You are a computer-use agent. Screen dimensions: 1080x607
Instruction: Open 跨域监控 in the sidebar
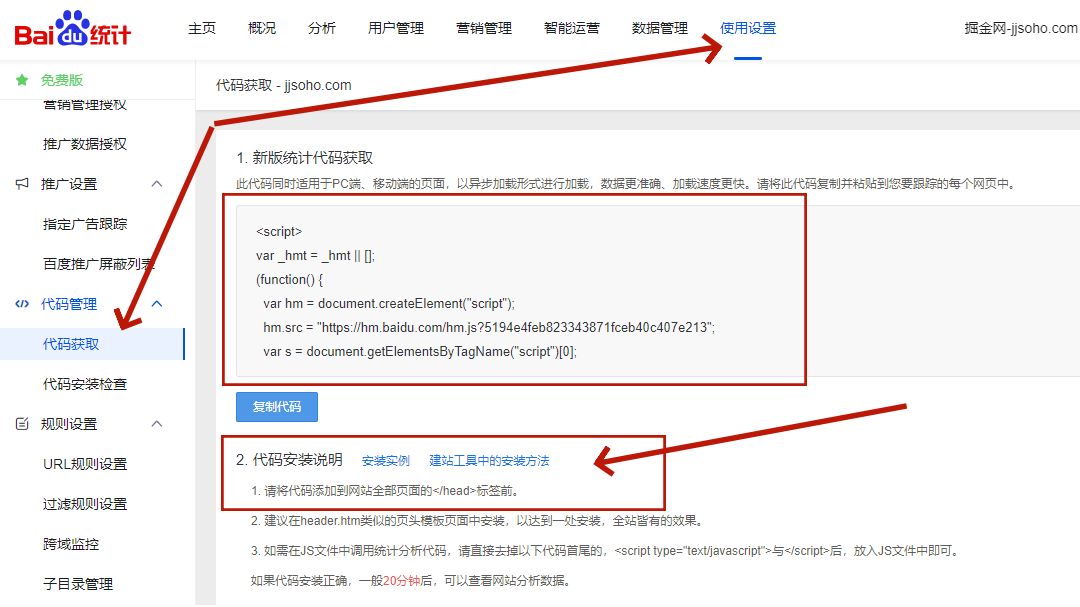coord(71,544)
